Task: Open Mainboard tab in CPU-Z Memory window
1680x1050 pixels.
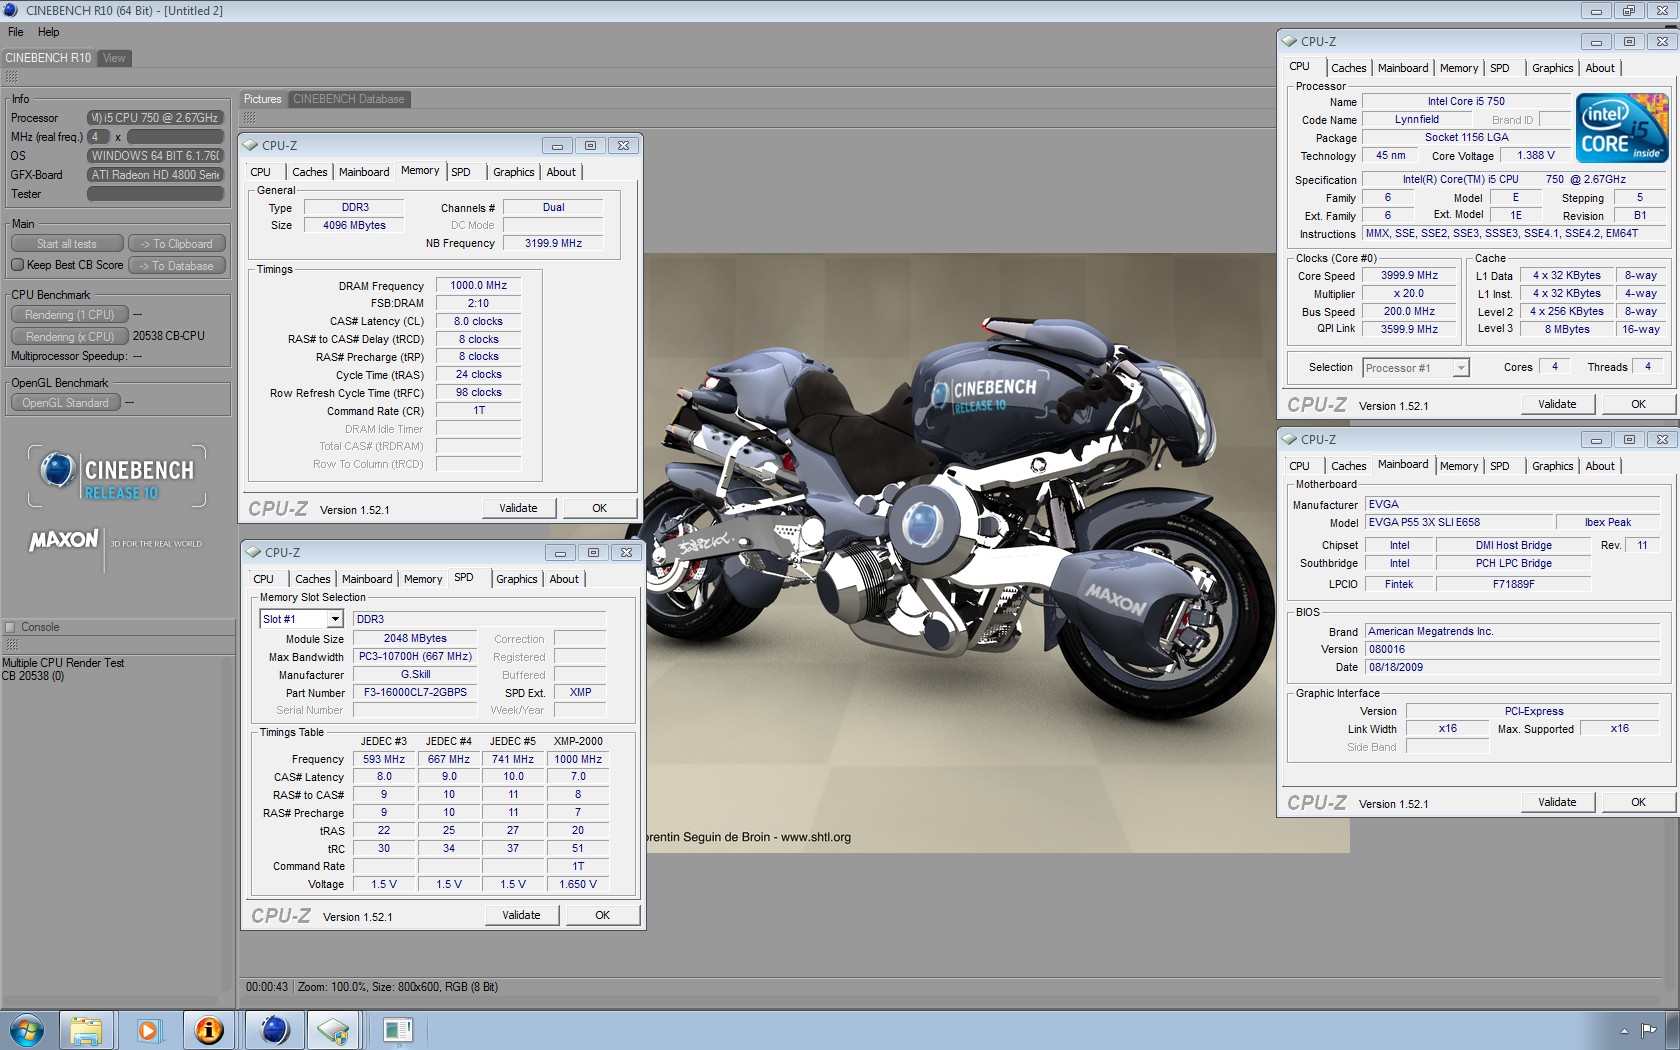Action: pos(364,172)
